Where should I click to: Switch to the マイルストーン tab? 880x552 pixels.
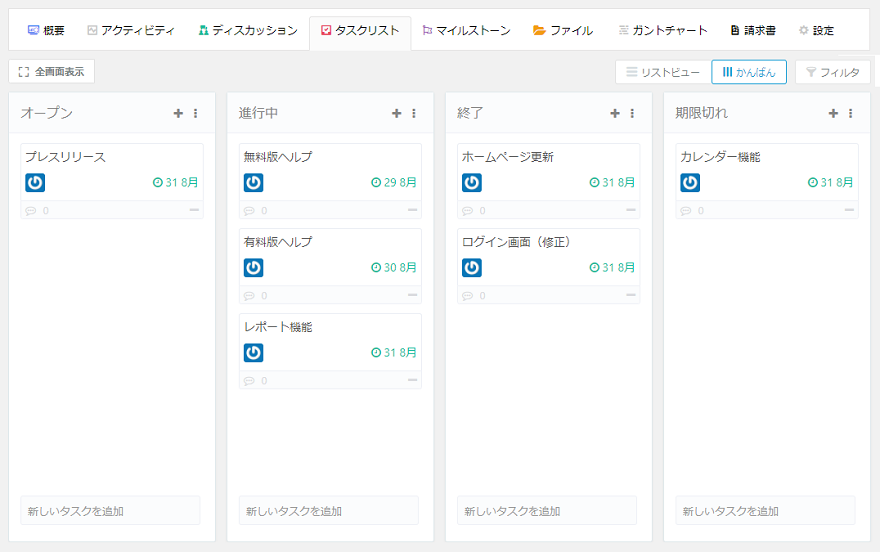(x=466, y=31)
